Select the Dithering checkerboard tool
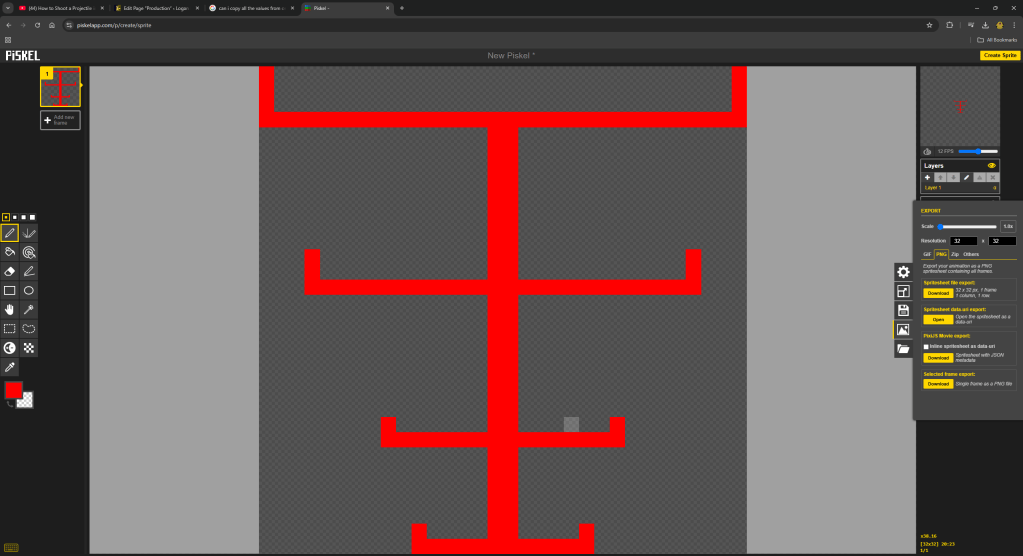 (x=29, y=348)
